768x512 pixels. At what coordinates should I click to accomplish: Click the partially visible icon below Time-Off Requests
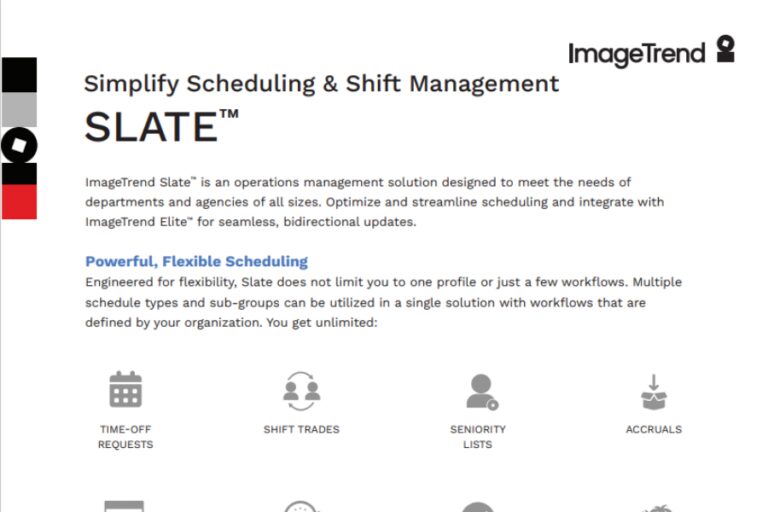pyautogui.click(x=125, y=506)
